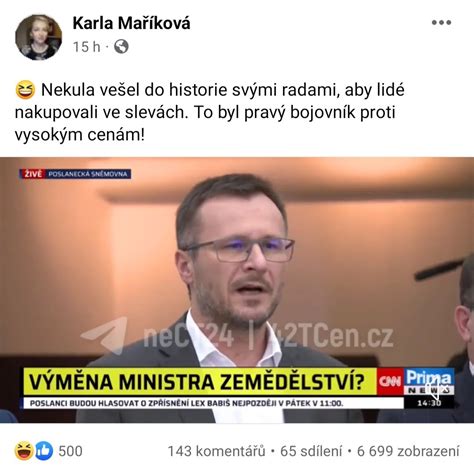Click the Haha reaction icon near 500

coord(24,451)
